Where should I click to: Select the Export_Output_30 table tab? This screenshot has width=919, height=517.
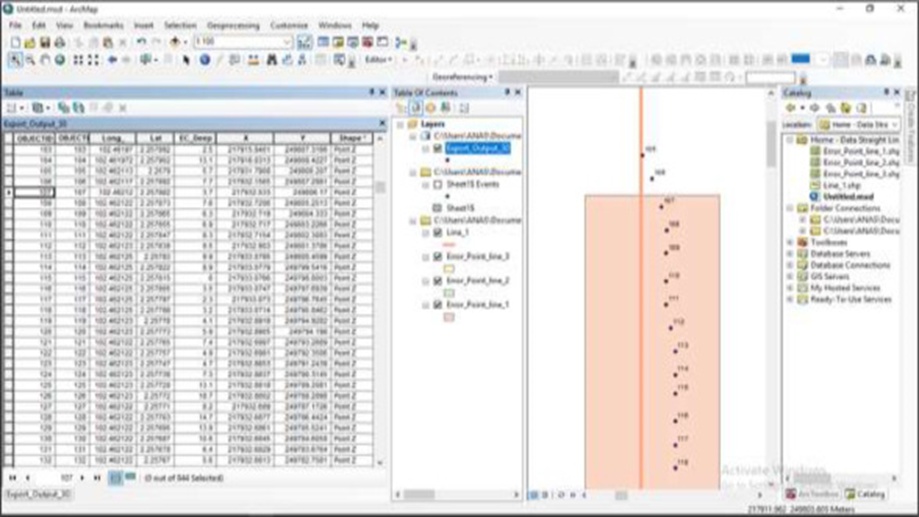38,494
